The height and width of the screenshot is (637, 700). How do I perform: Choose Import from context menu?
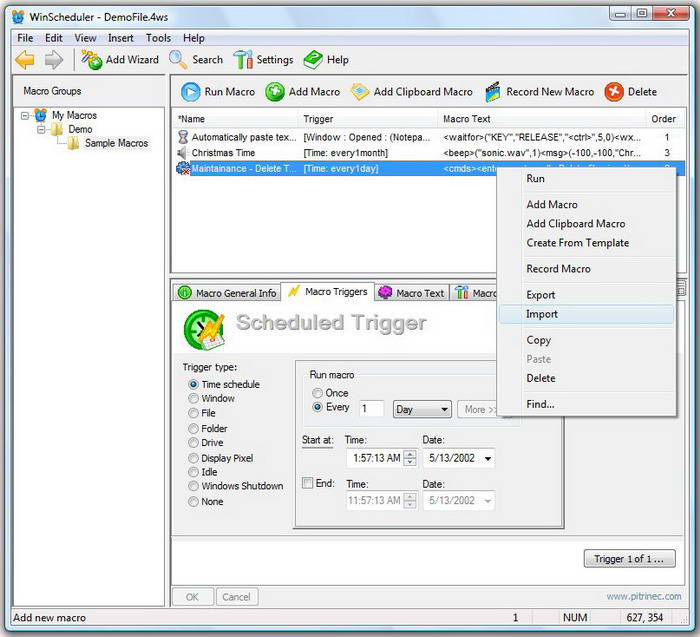[586, 314]
